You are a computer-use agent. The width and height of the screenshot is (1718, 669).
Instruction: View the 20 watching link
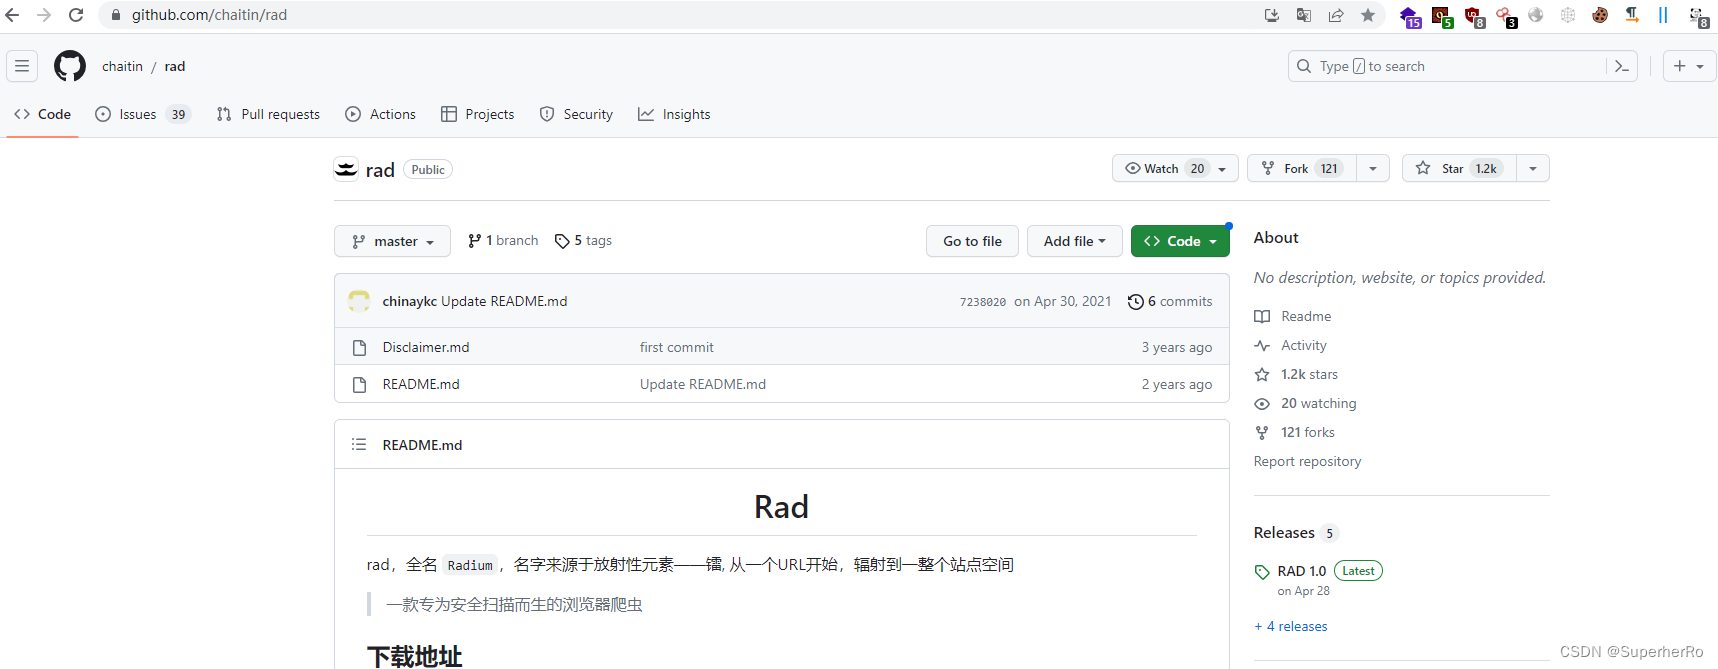[1319, 403]
